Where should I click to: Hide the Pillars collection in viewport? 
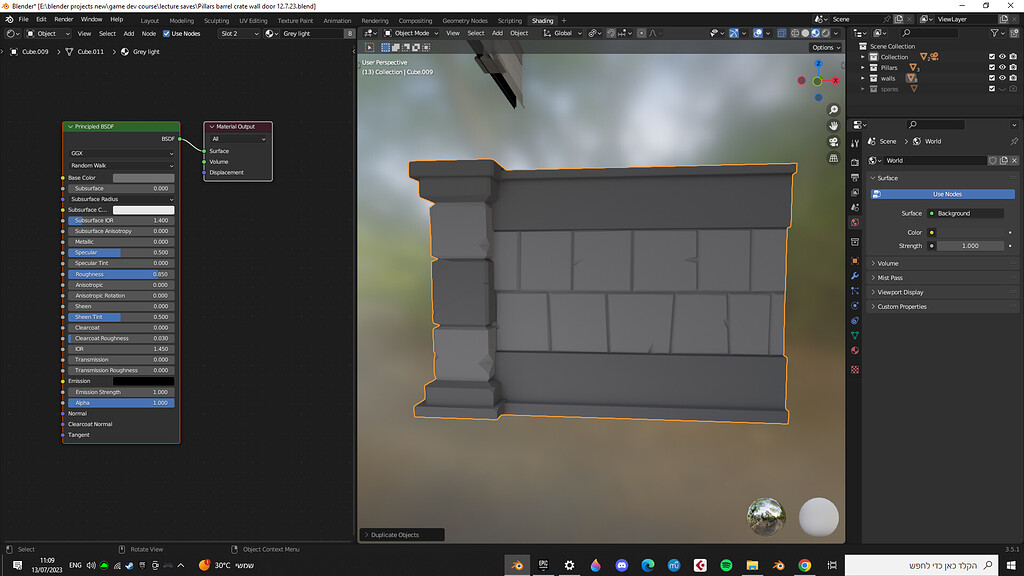pos(1003,67)
